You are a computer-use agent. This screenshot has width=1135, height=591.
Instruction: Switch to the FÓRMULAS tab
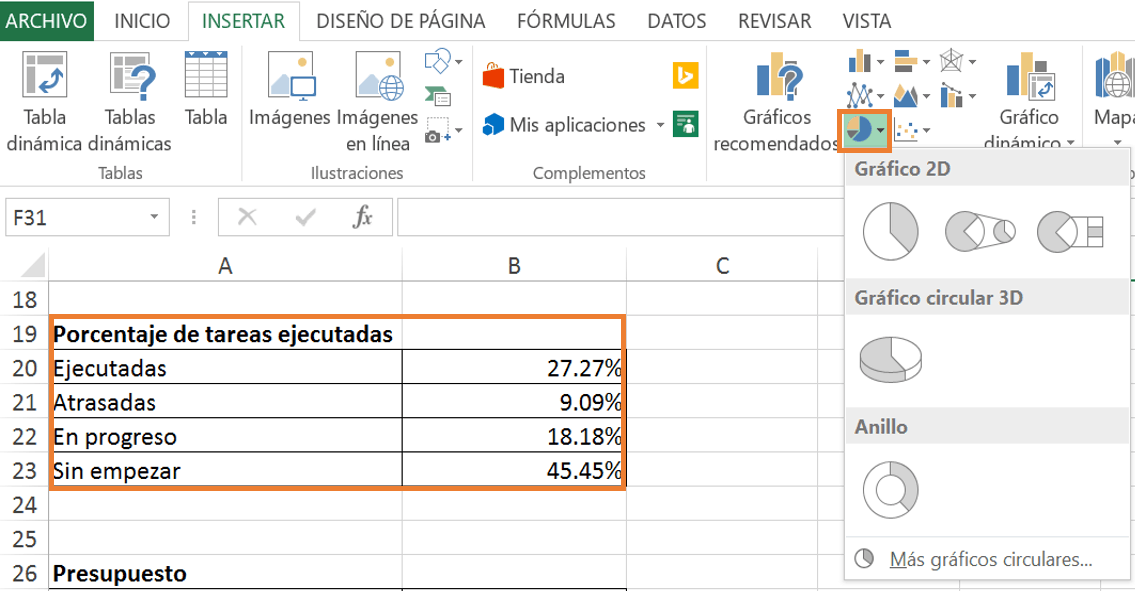pyautogui.click(x=566, y=21)
